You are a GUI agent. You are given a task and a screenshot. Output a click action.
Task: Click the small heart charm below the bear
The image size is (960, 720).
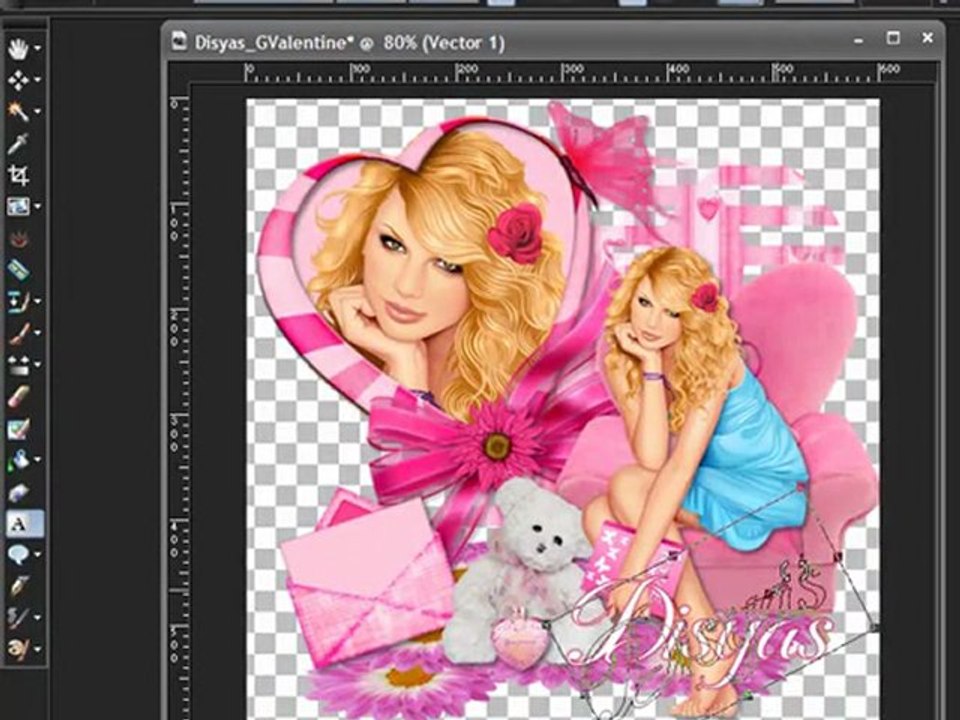coord(520,640)
